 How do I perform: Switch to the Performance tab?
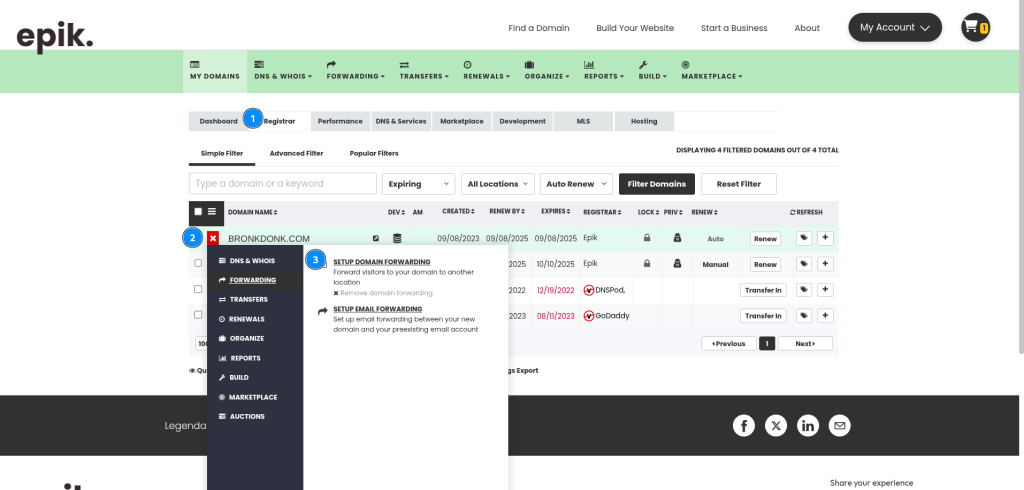(340, 122)
